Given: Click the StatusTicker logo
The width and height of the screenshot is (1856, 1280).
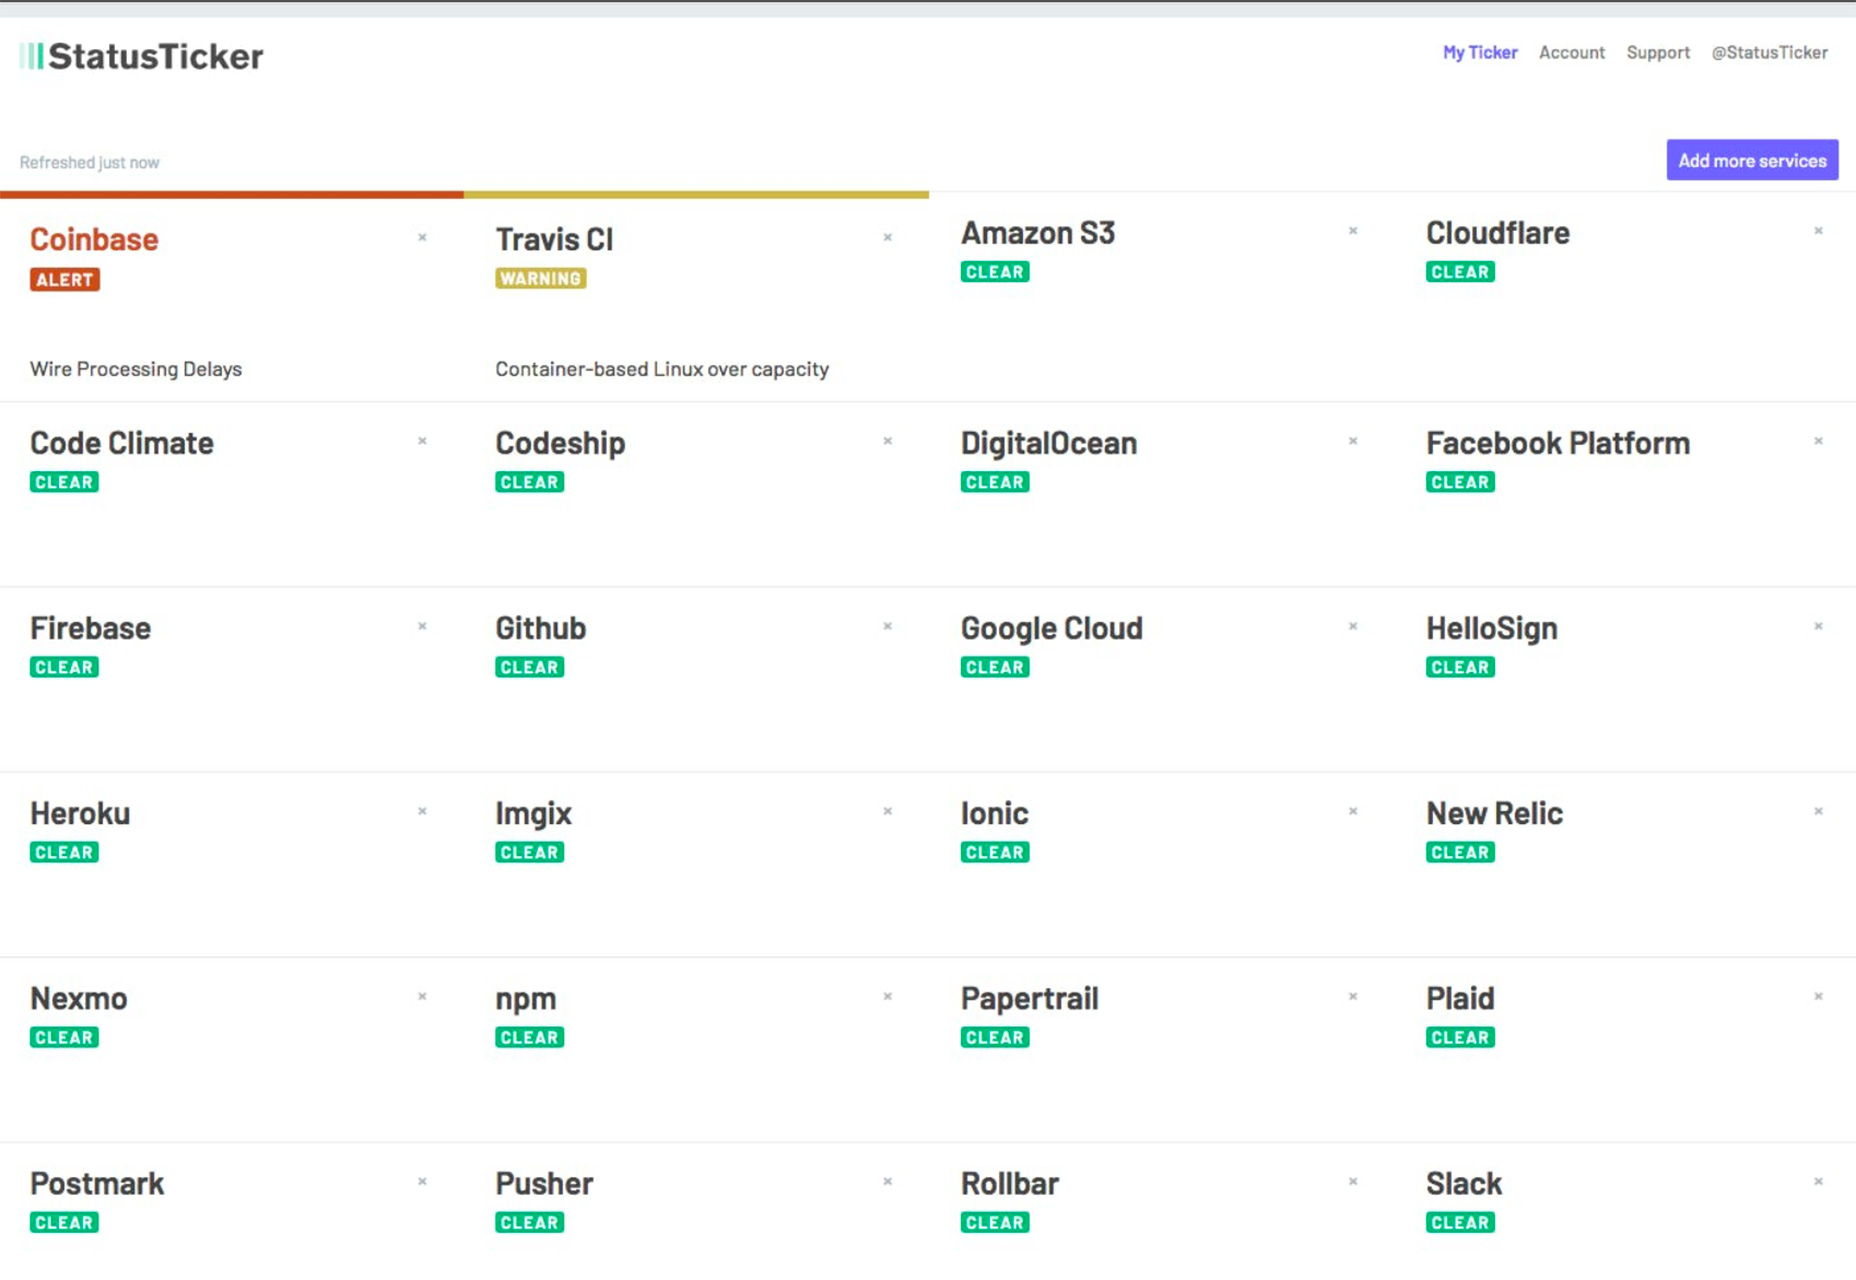Looking at the screenshot, I should click(x=141, y=56).
